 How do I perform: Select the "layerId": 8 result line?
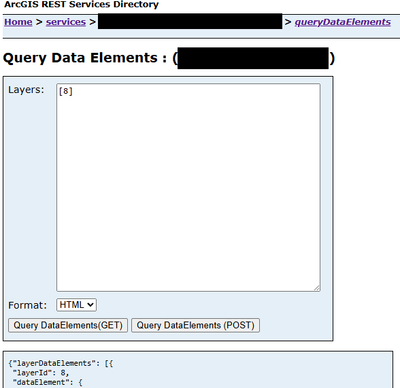pos(41,373)
